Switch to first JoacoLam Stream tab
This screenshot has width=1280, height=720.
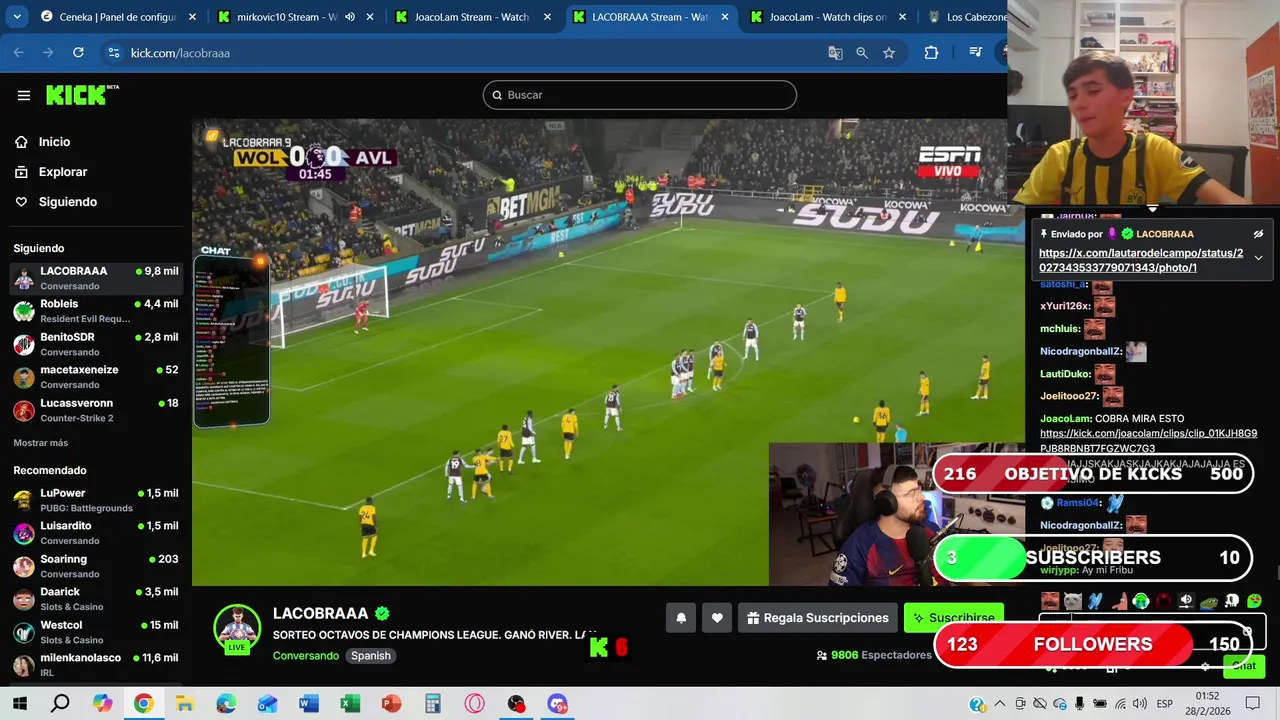tap(472, 17)
